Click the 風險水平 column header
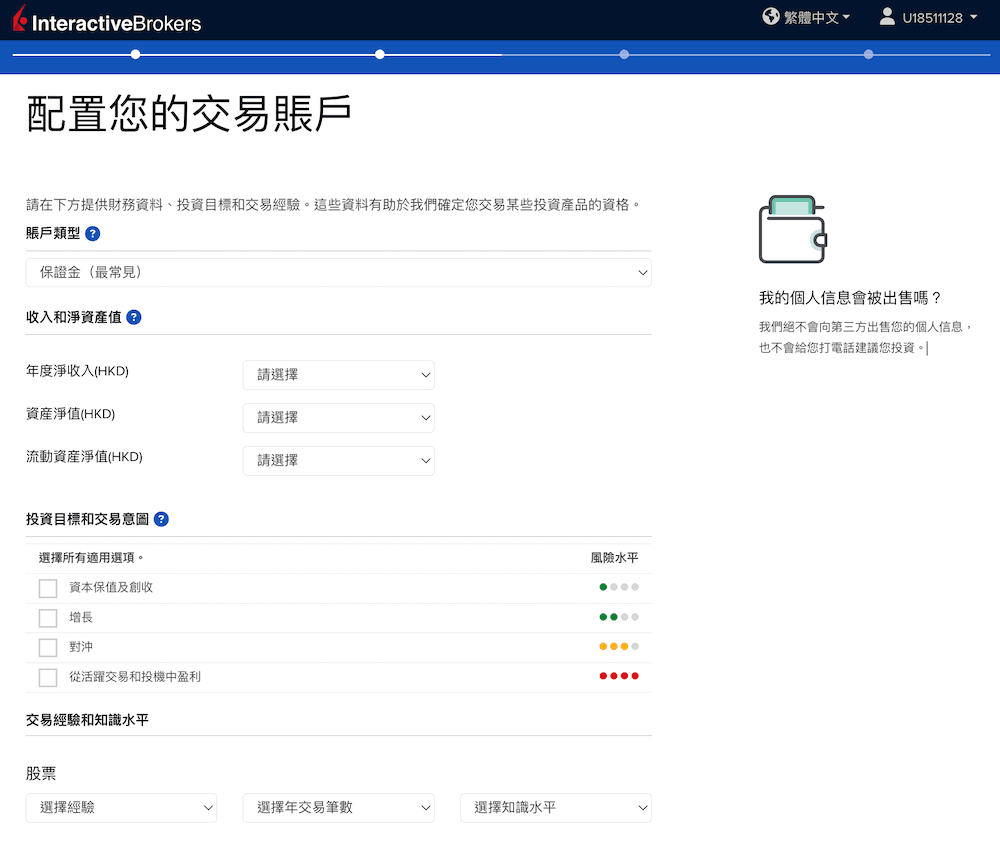This screenshot has width=1000, height=842. [x=614, y=558]
